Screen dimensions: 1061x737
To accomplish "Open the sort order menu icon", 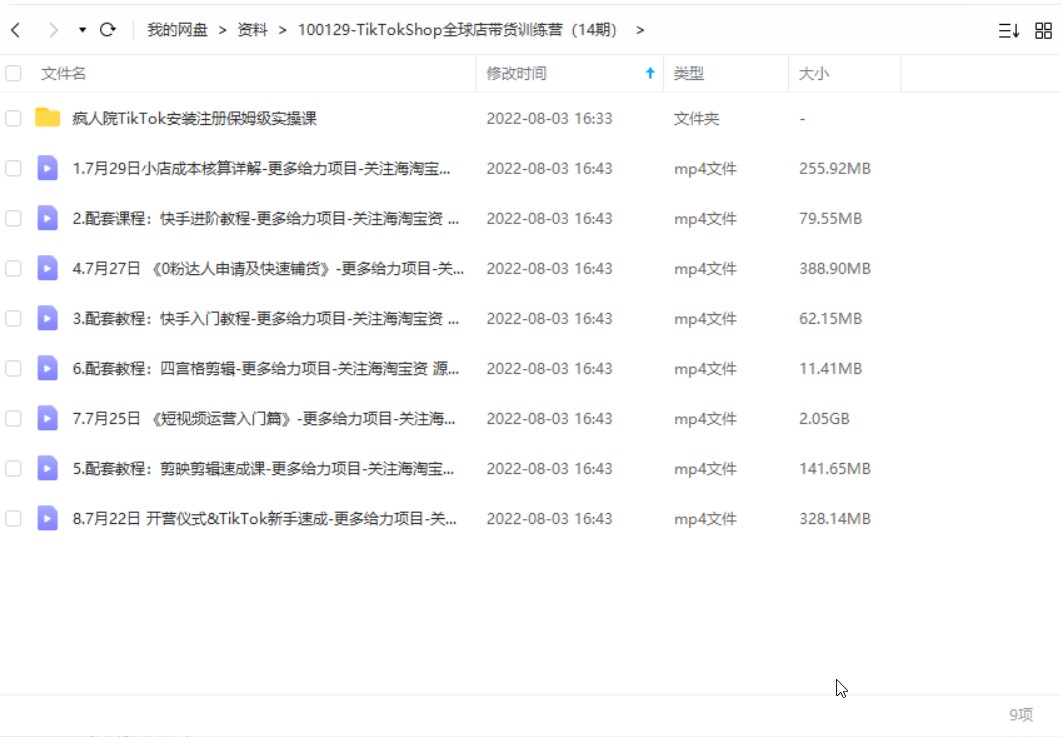I will tap(1008, 30).
